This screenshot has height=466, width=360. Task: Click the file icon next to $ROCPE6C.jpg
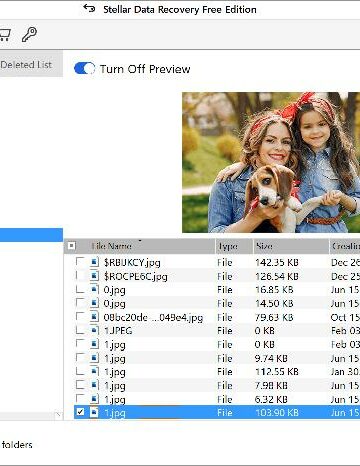coord(94,276)
